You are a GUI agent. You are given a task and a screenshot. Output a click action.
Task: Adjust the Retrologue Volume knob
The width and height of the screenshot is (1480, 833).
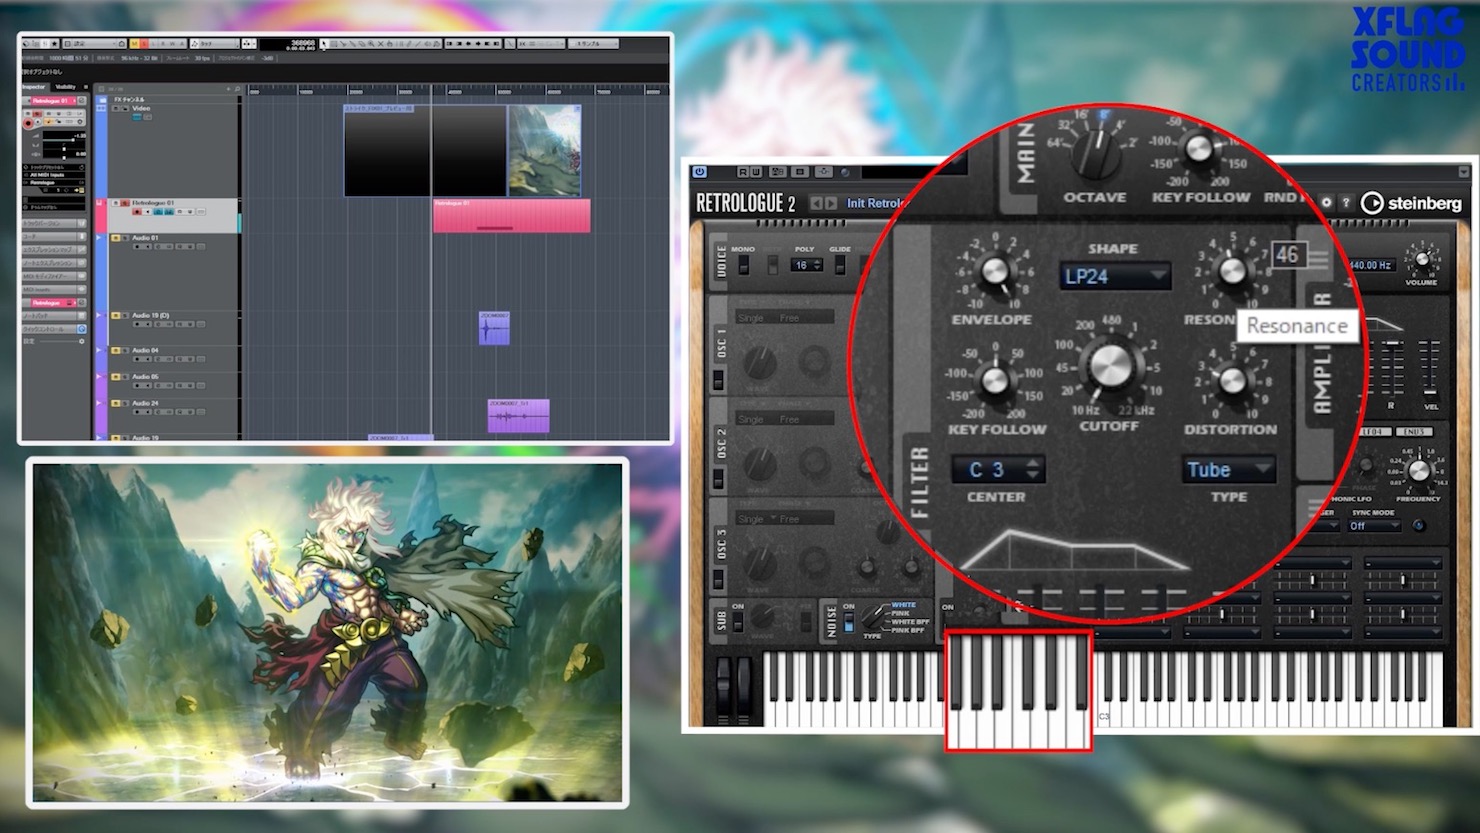pos(1421,260)
